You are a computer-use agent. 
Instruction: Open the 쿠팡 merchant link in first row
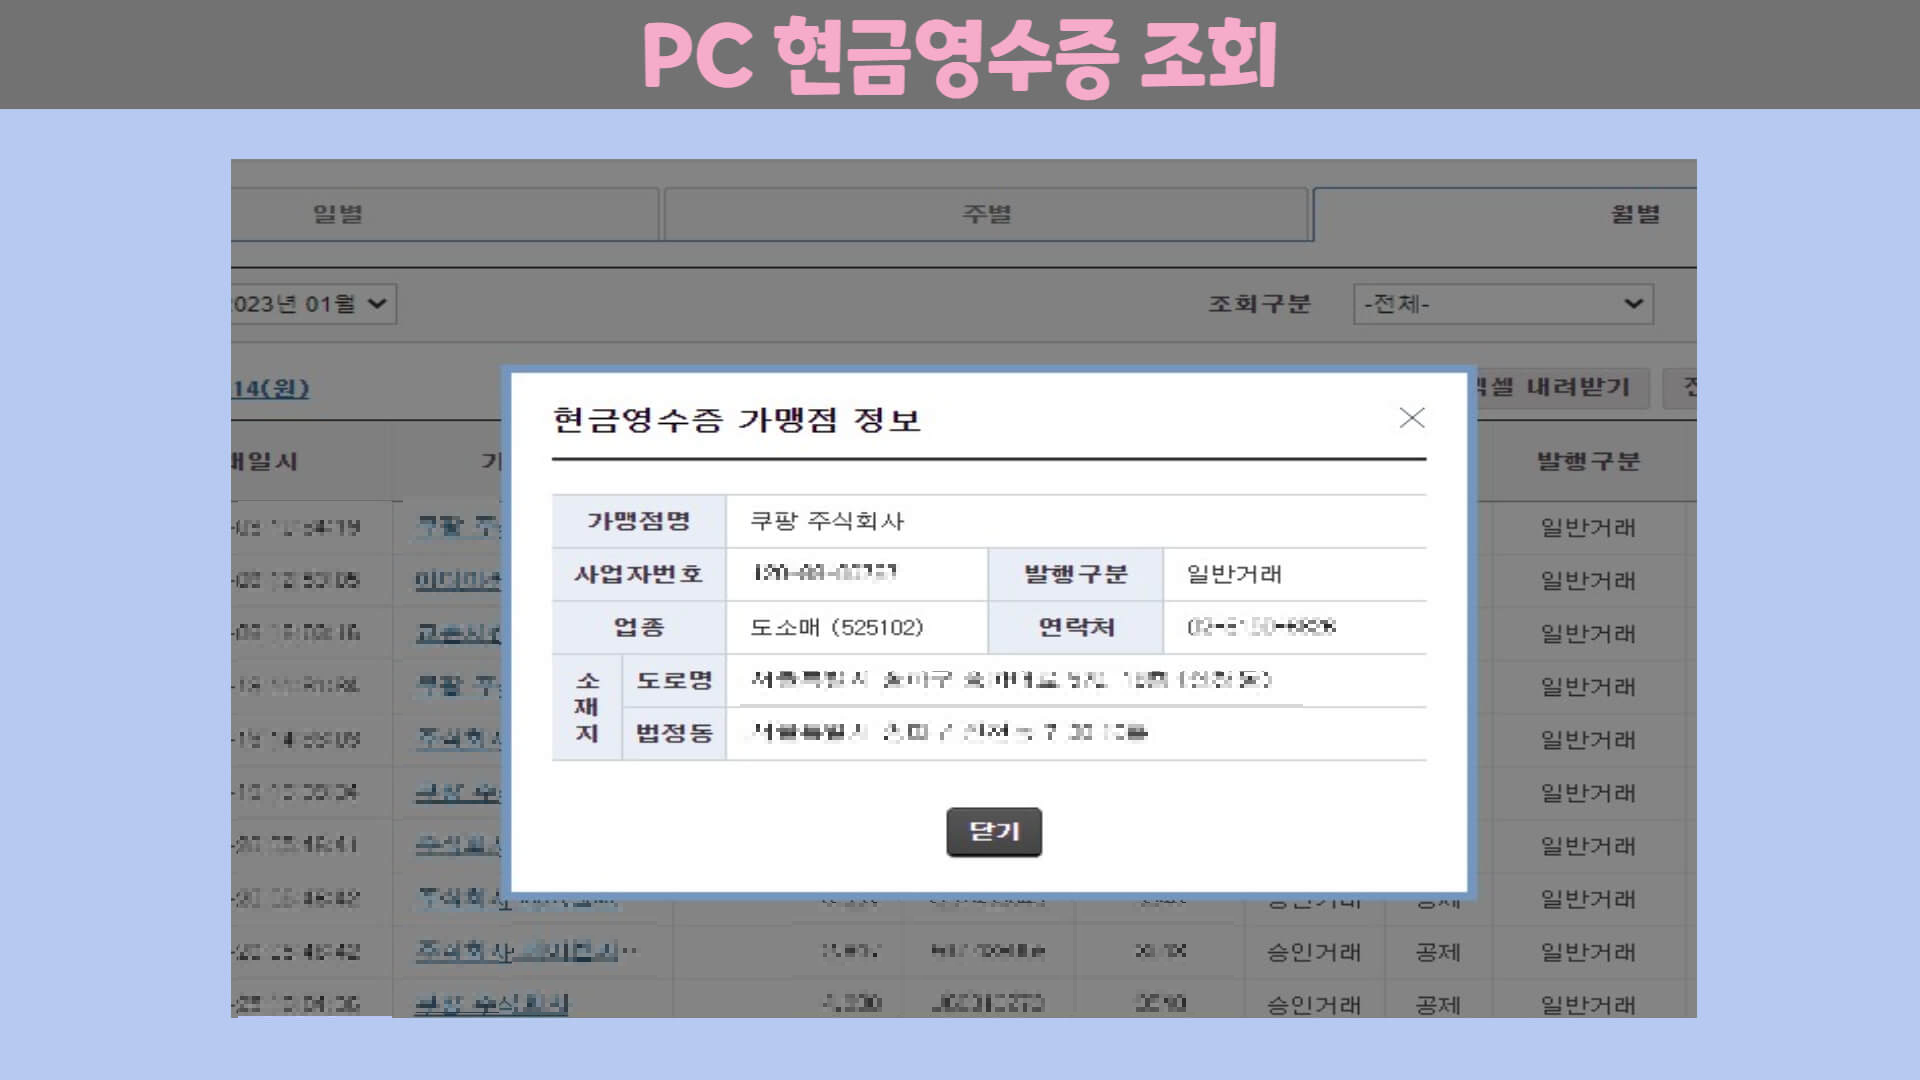(x=458, y=527)
